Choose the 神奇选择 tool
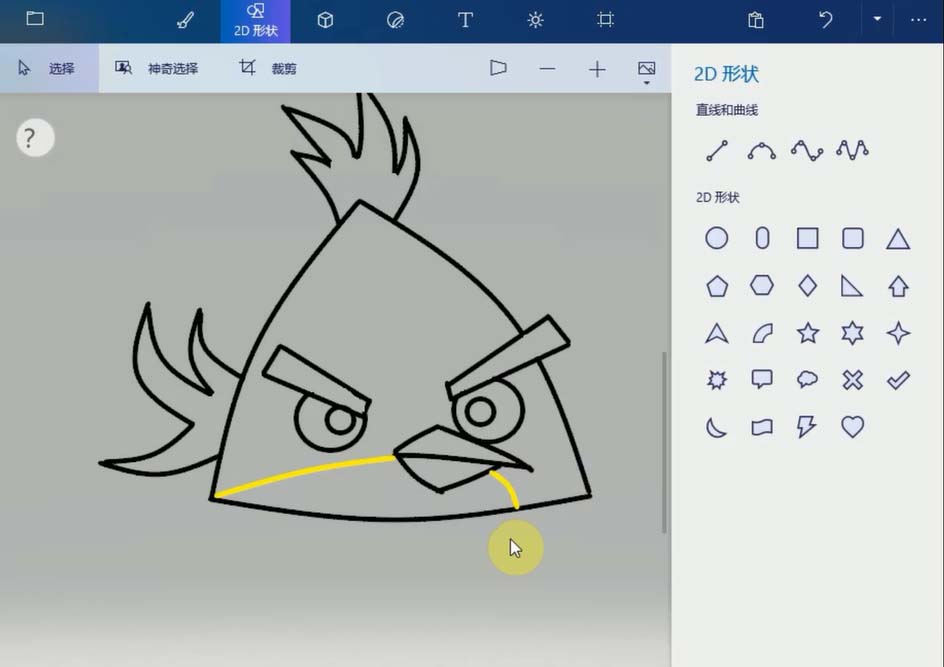944x667 pixels. (x=157, y=68)
